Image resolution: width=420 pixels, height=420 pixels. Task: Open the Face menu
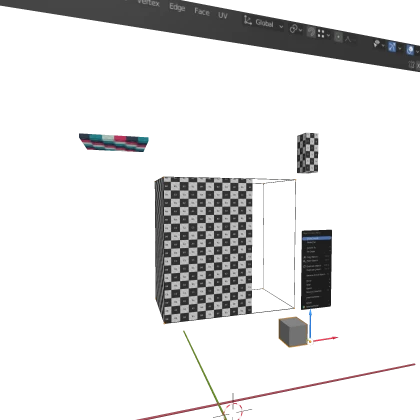(202, 11)
